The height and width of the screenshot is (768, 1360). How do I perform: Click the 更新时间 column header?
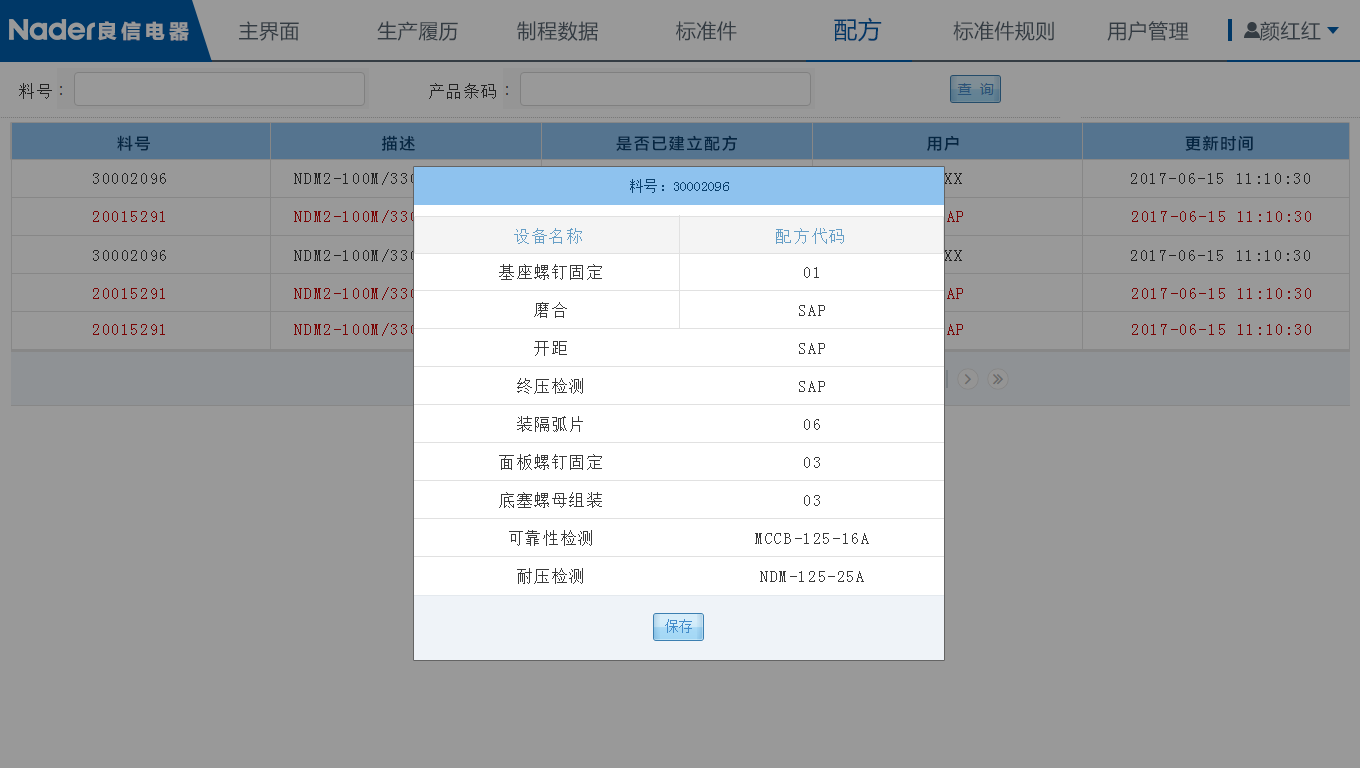point(1216,141)
